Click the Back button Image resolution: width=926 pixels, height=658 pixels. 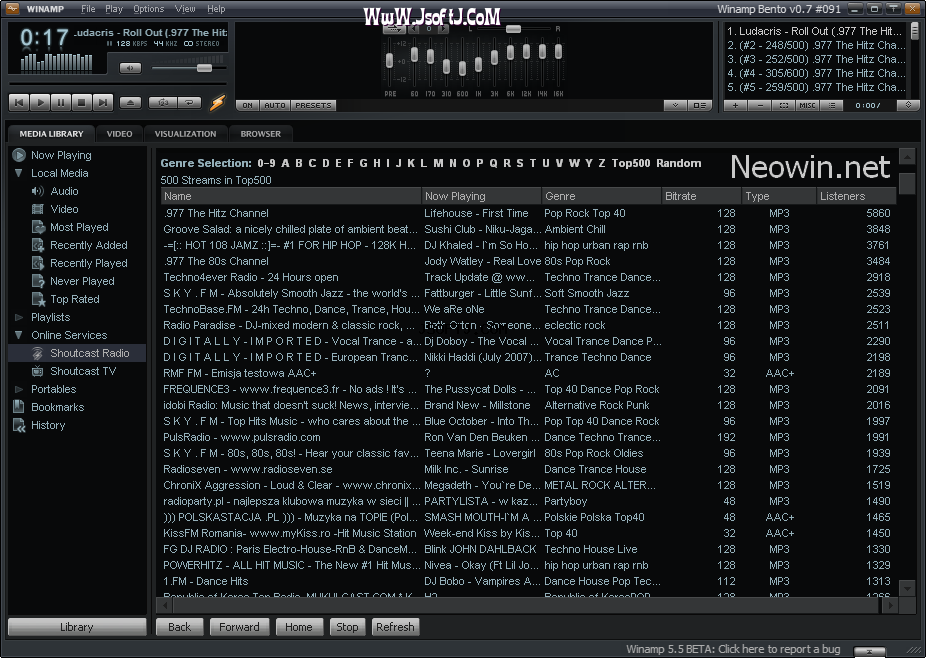(180, 627)
